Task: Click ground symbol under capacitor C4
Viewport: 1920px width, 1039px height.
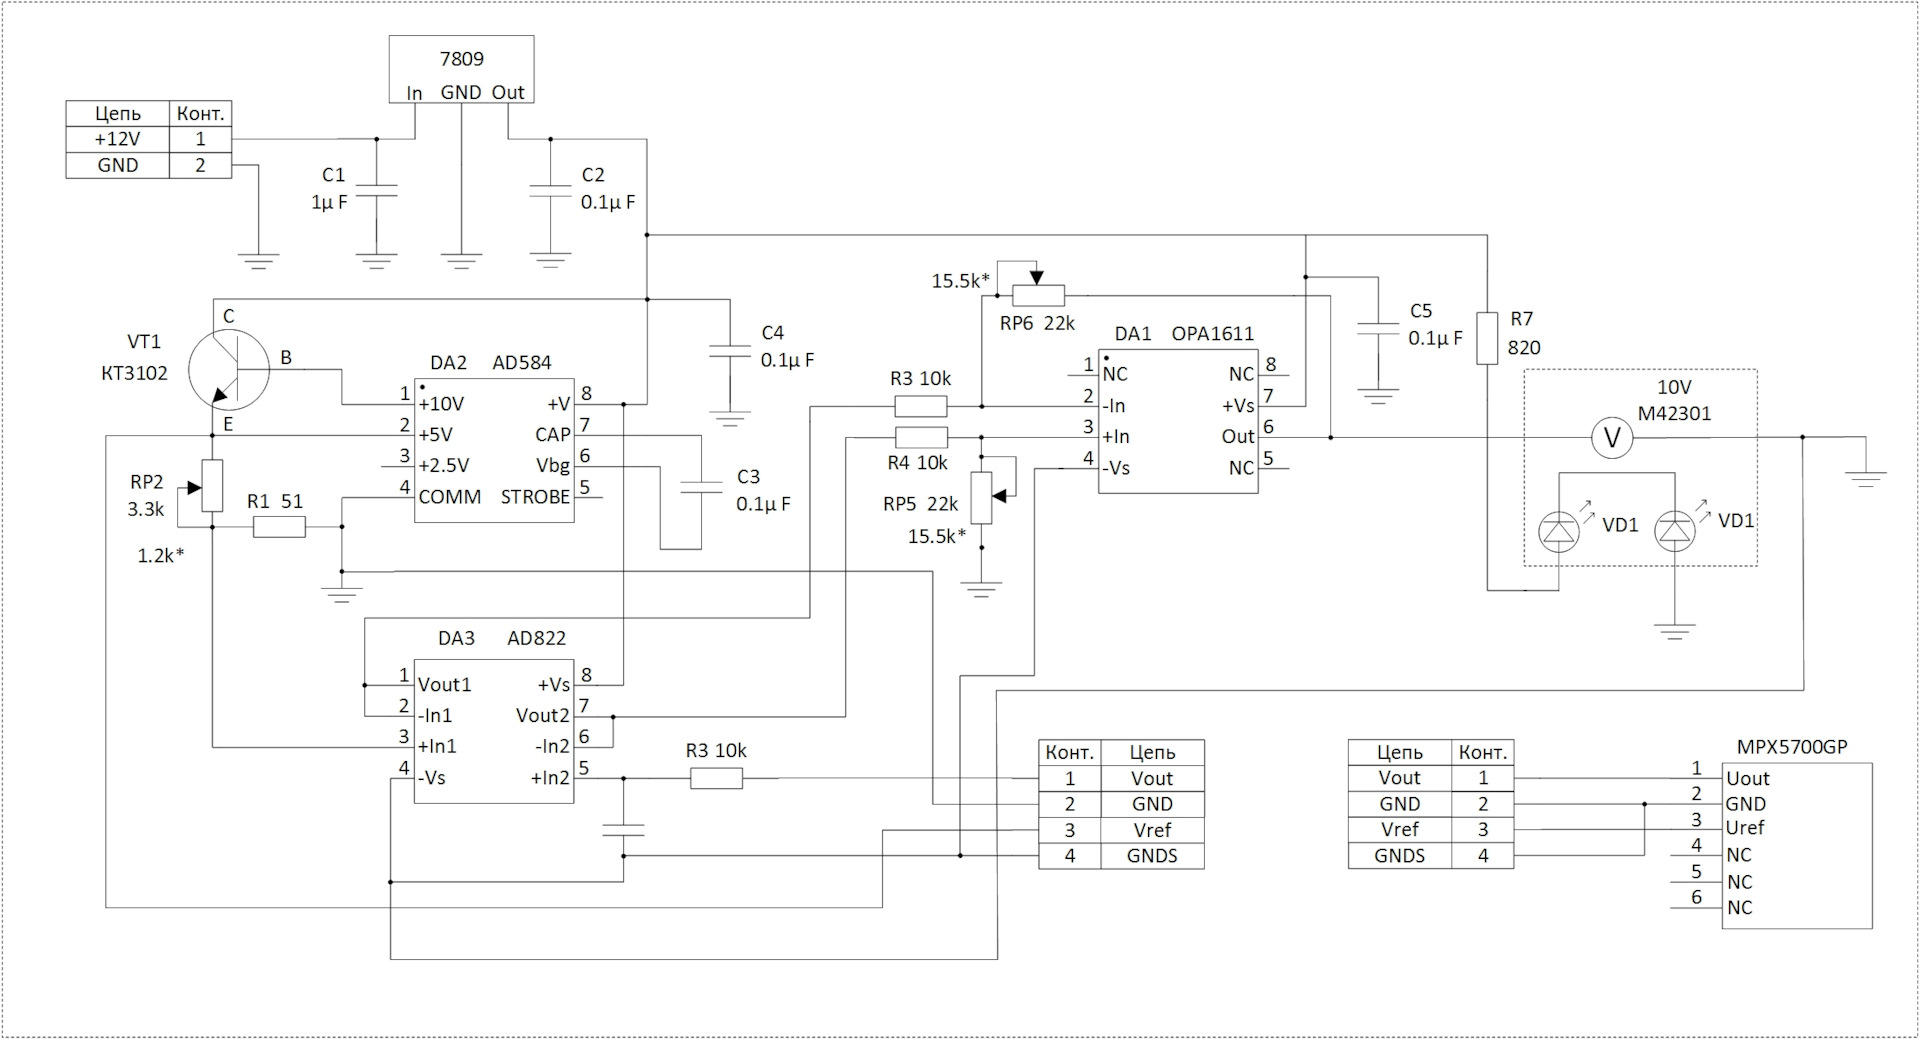Action: pos(730,419)
